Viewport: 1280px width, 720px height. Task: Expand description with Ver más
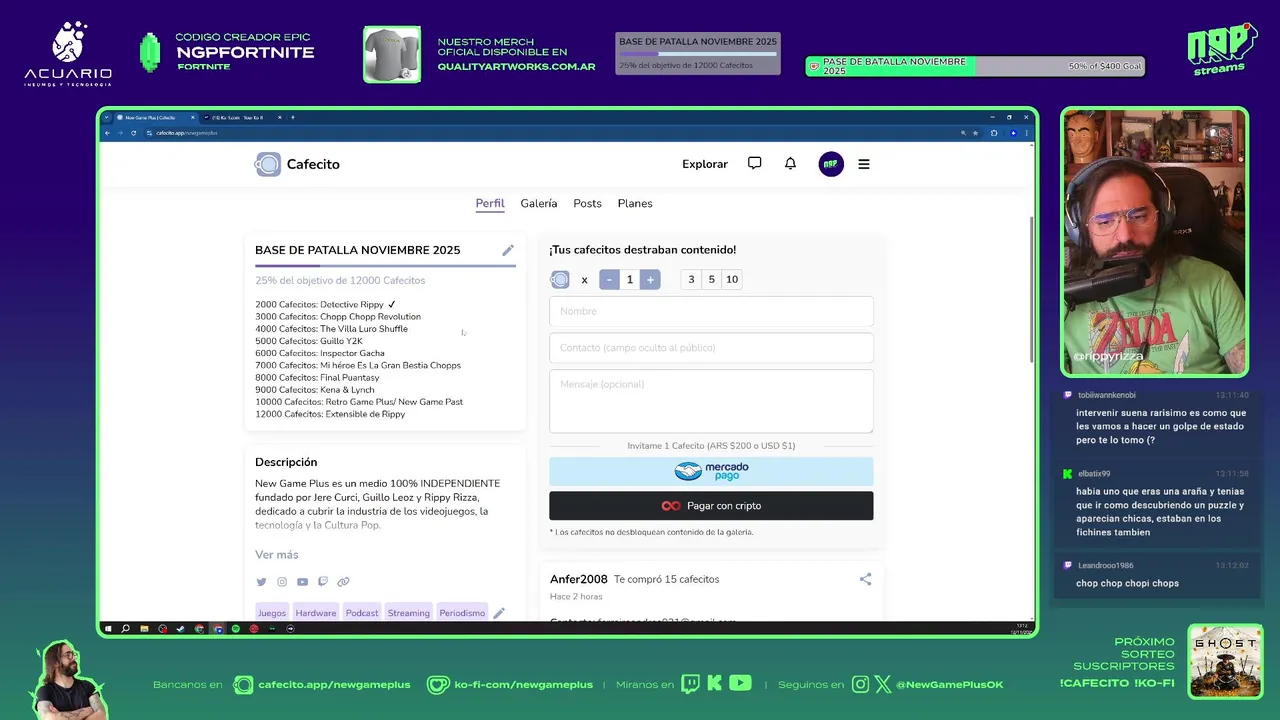click(x=276, y=555)
